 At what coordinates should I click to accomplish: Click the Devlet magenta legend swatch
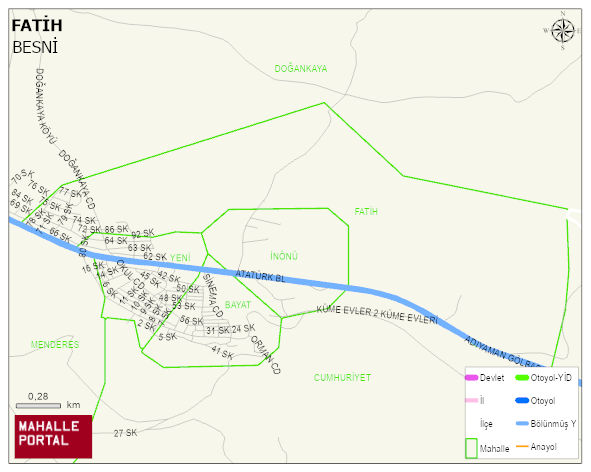472,377
